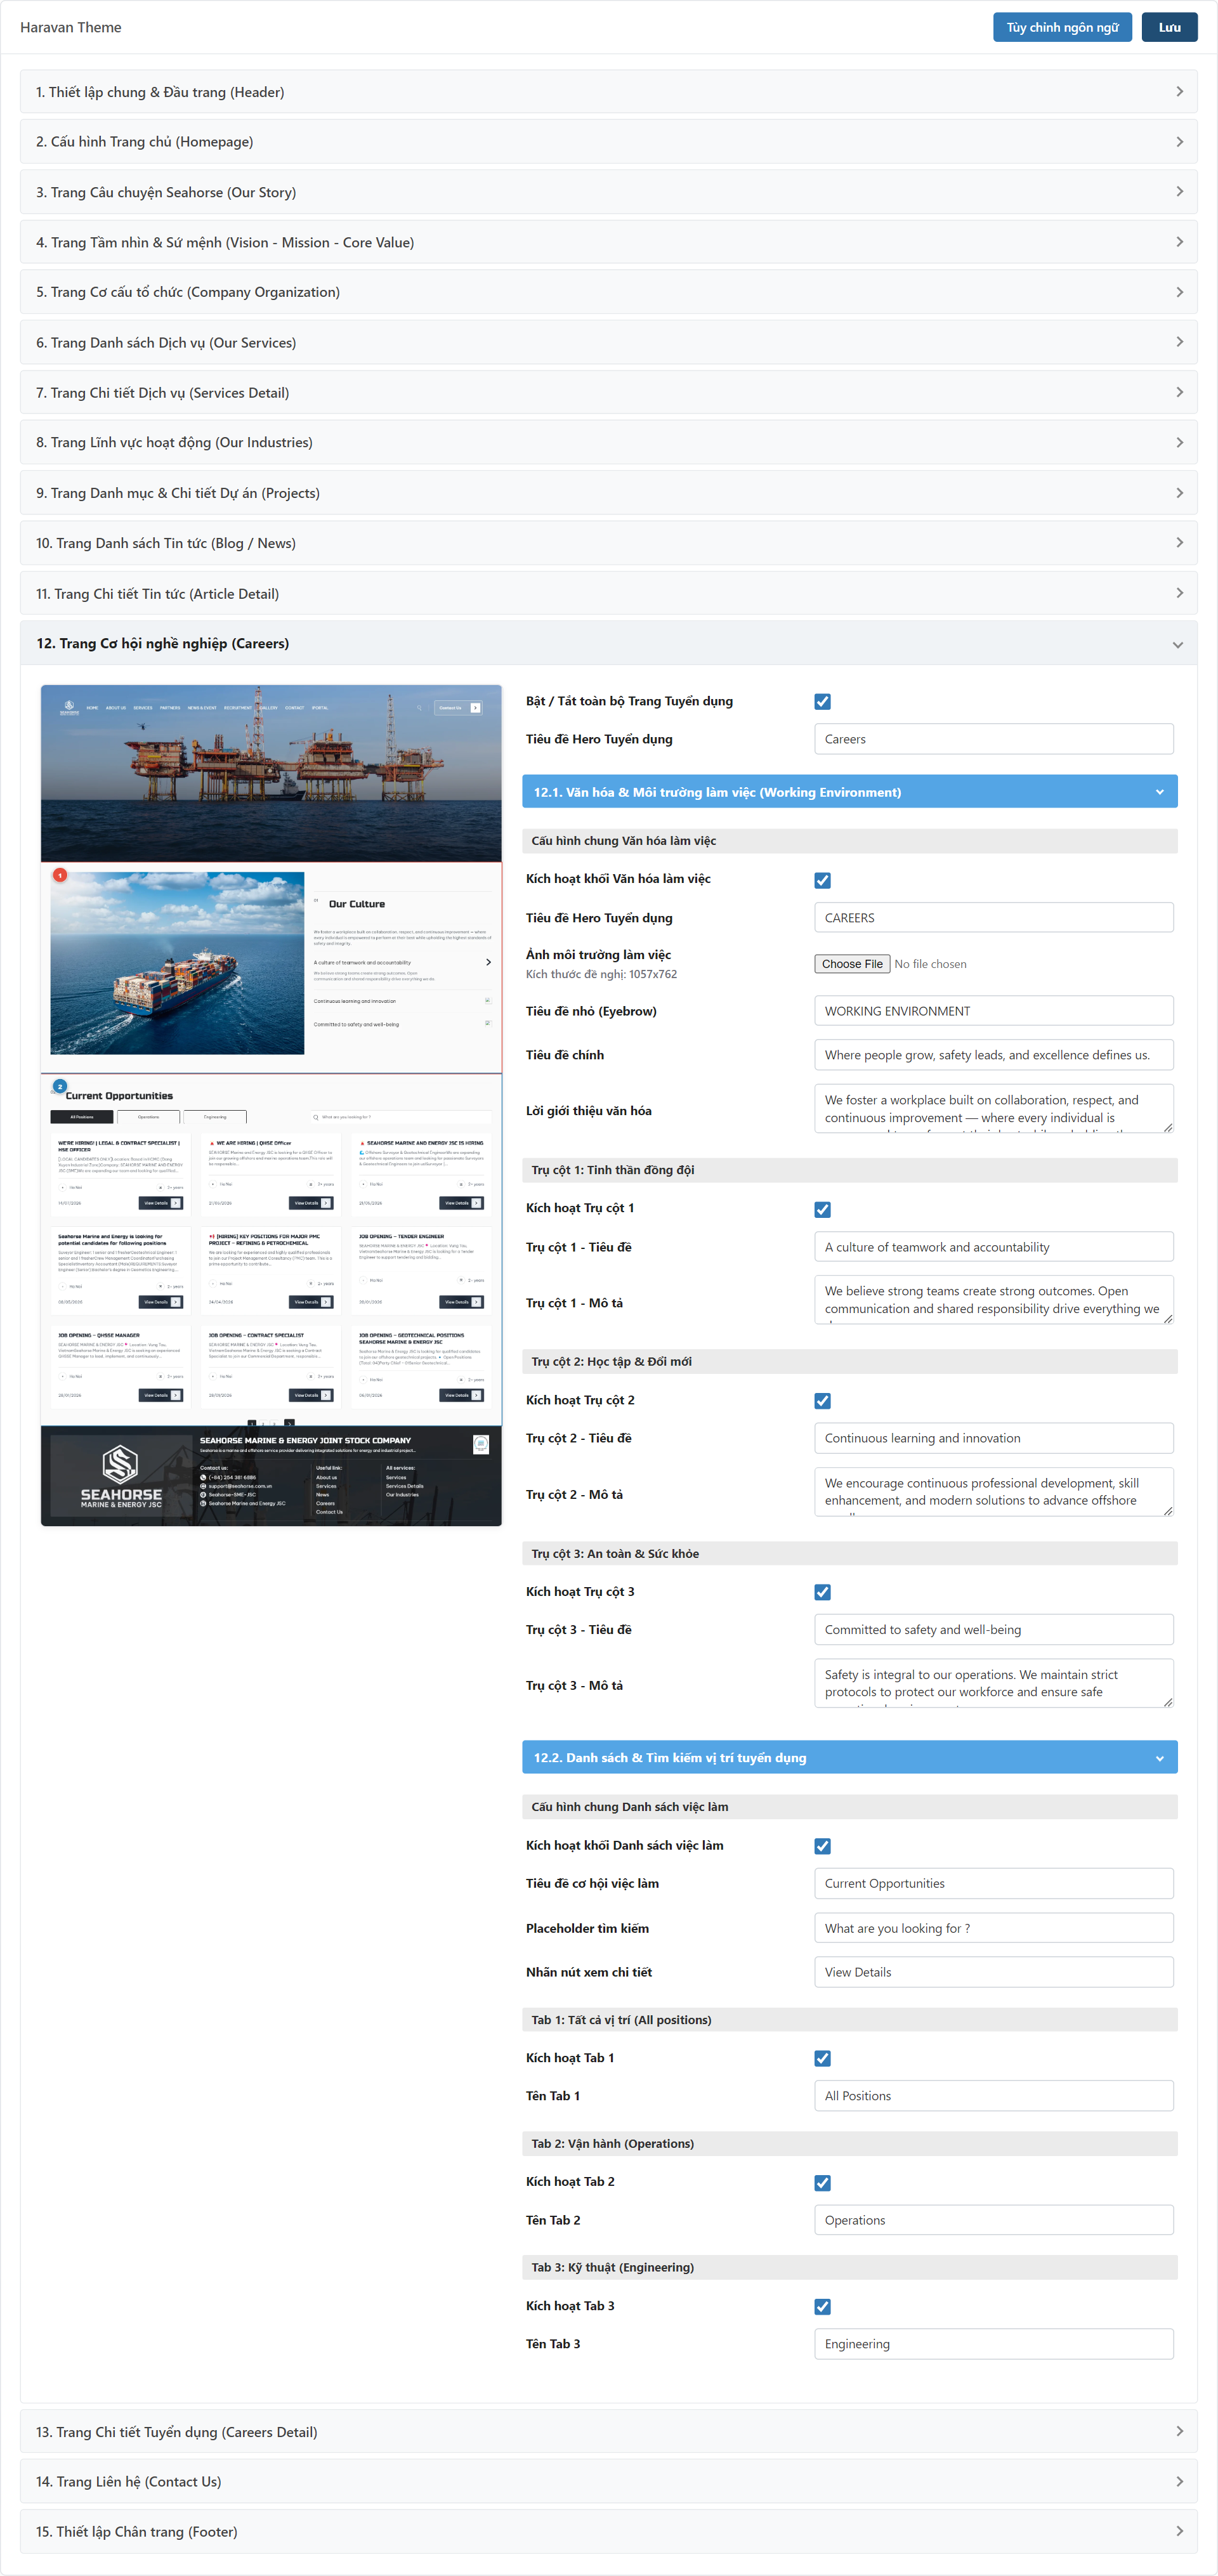Viewport: 1218px width, 2576px height.
Task: Toggle Kích hoạt Tab 3 checkbox
Action: point(822,2306)
